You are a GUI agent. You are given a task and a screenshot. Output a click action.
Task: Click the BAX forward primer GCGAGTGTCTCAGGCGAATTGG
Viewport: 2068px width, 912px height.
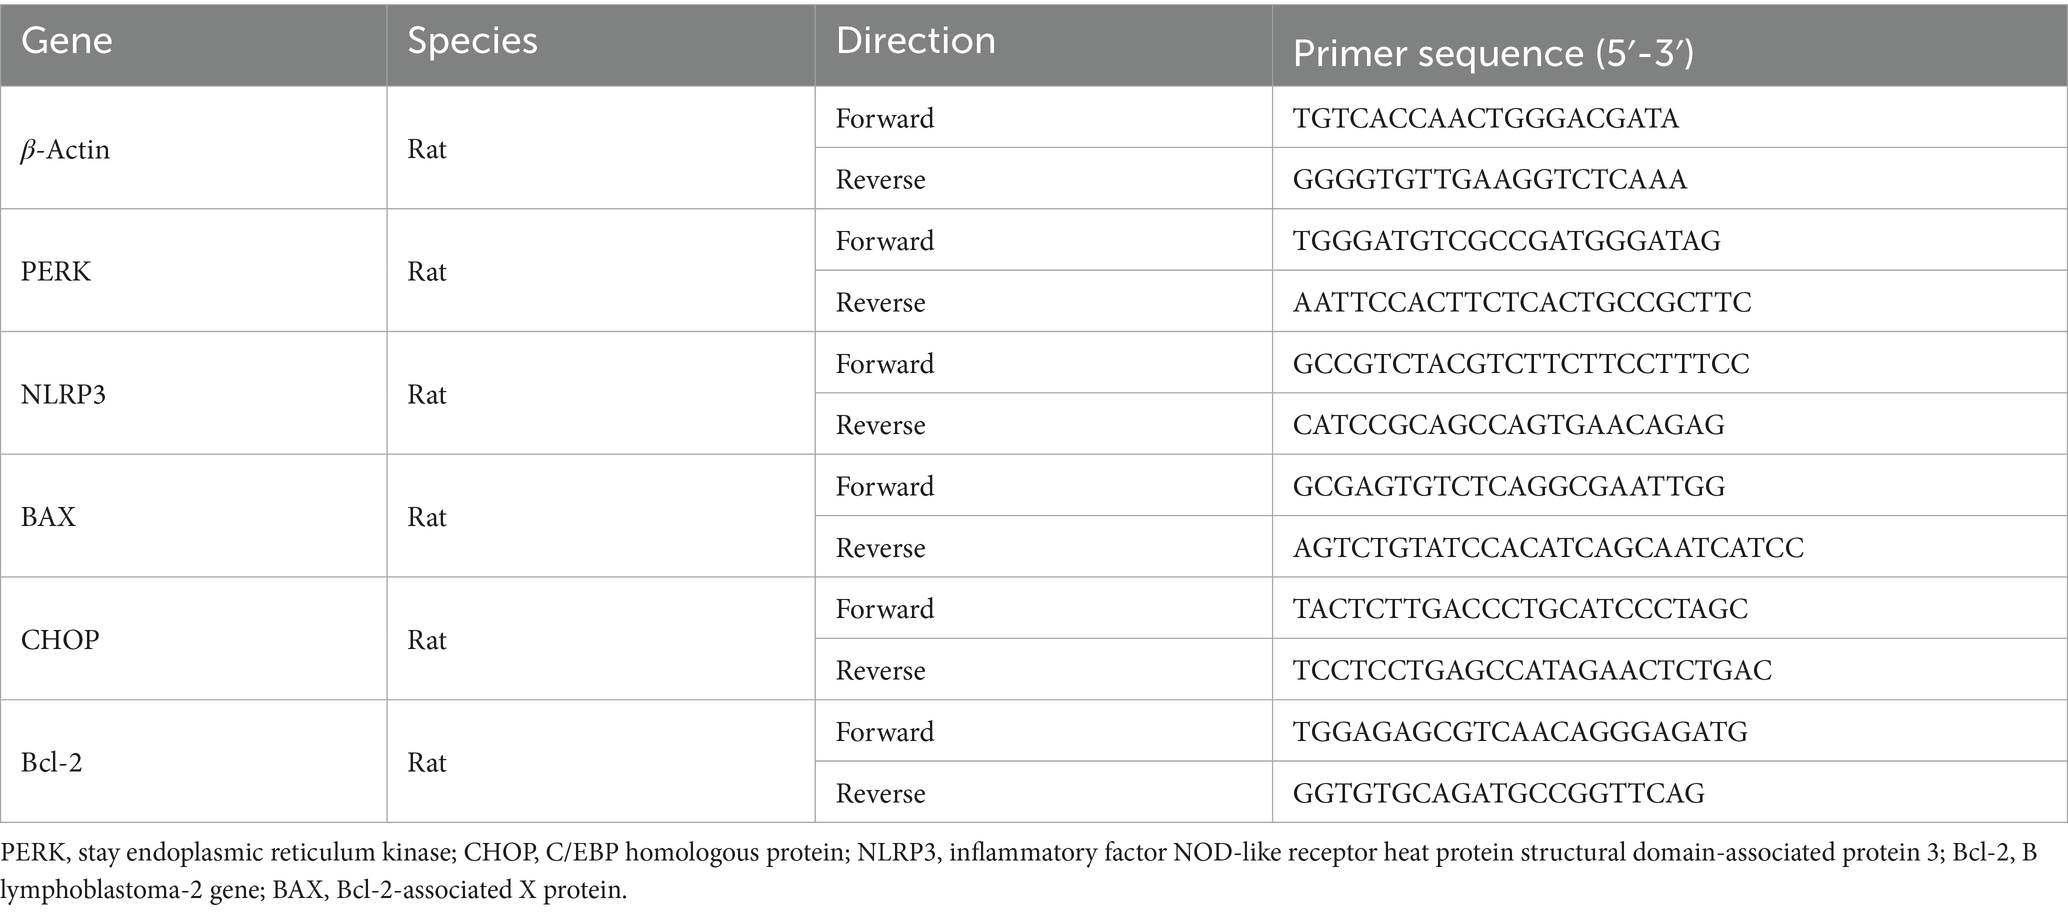pos(1508,487)
